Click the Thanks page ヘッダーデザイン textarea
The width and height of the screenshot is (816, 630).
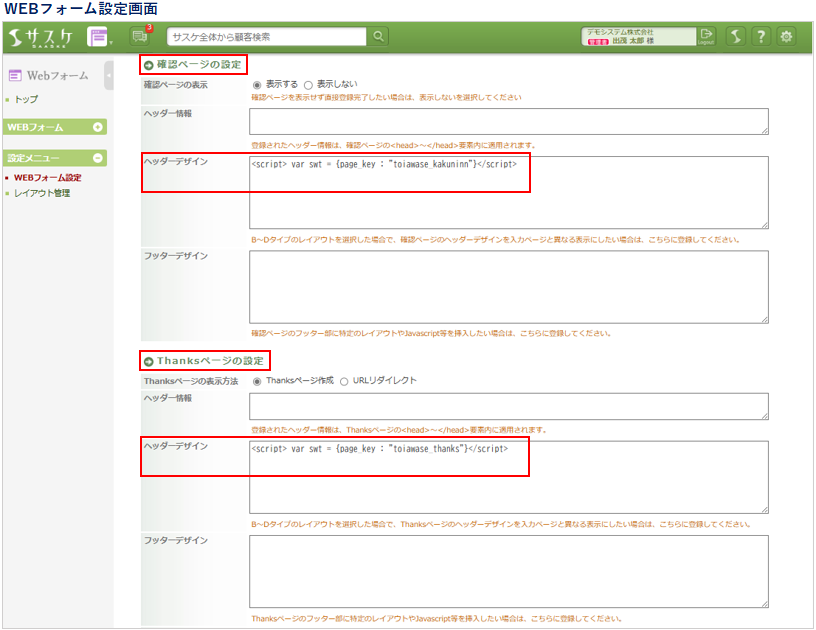click(509, 478)
